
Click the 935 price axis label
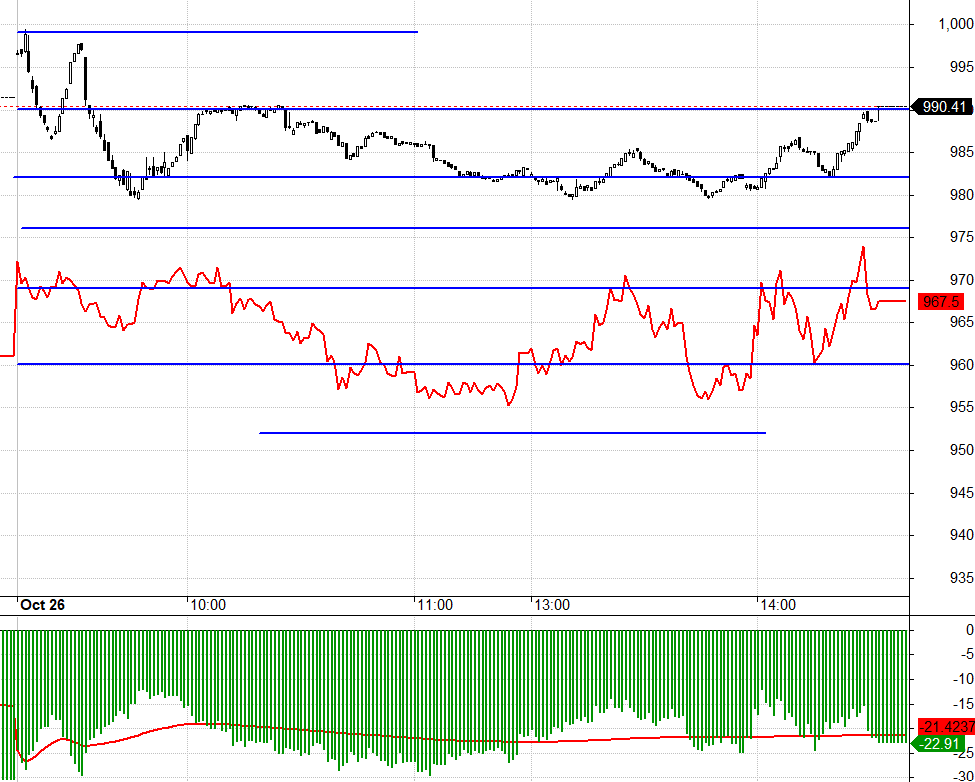click(x=961, y=578)
